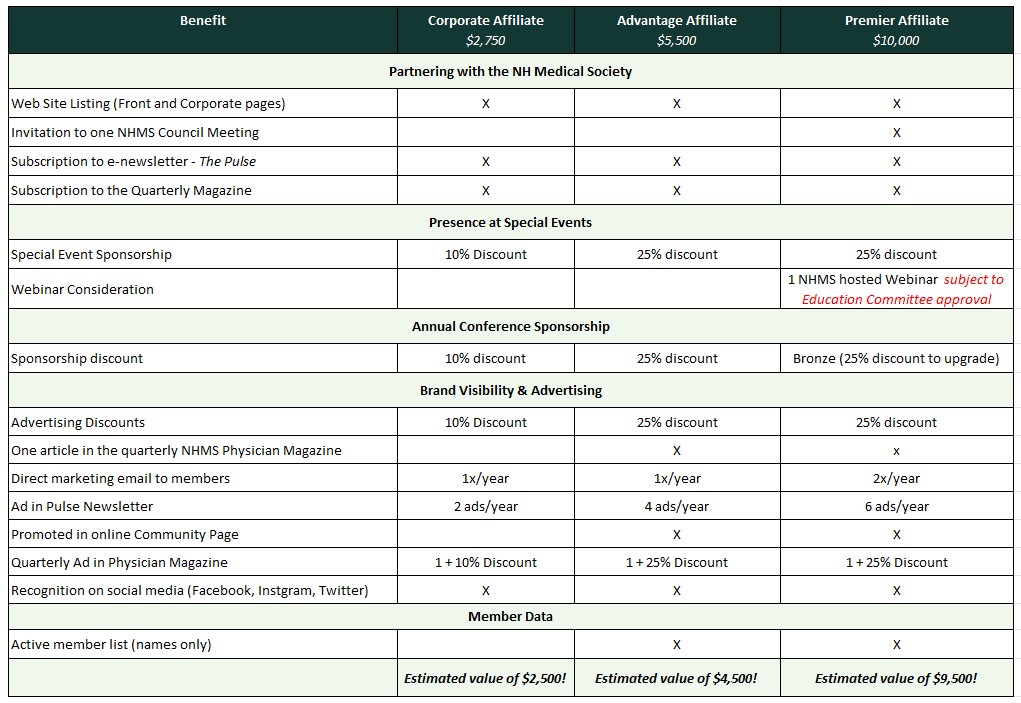Click the Recognition on social media row label
Screen dimensions: 1021x703
point(189,590)
